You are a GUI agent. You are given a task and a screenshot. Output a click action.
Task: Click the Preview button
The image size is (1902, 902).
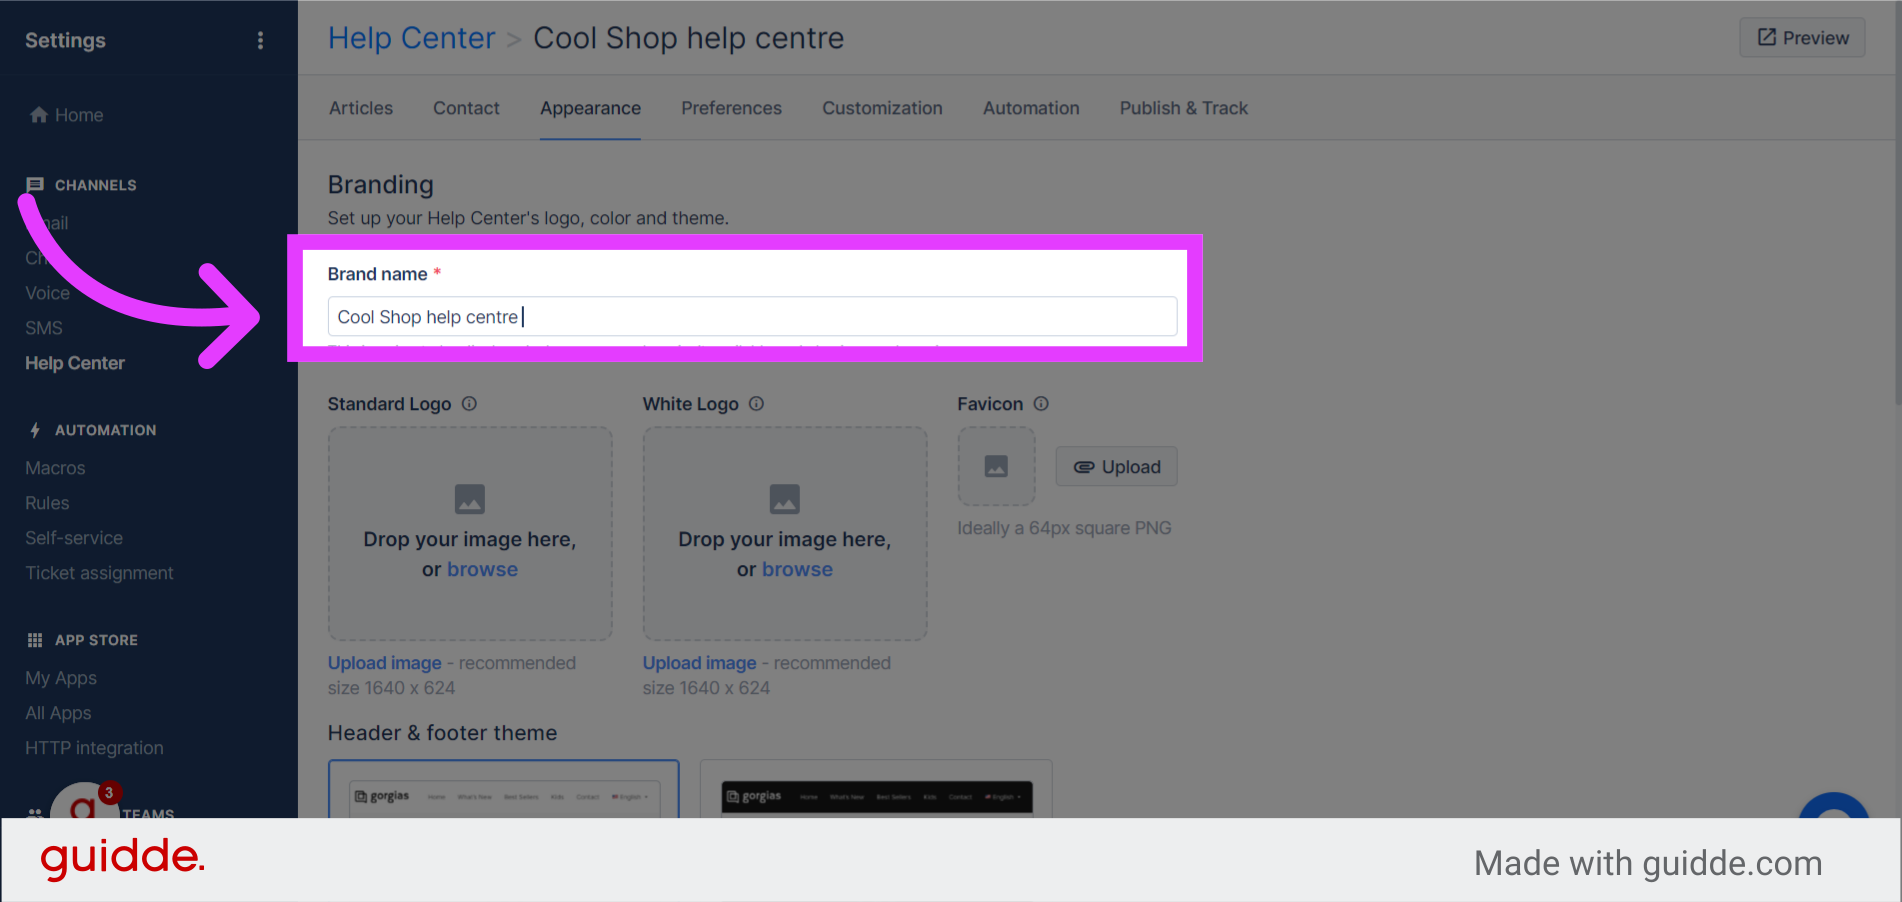[1802, 38]
